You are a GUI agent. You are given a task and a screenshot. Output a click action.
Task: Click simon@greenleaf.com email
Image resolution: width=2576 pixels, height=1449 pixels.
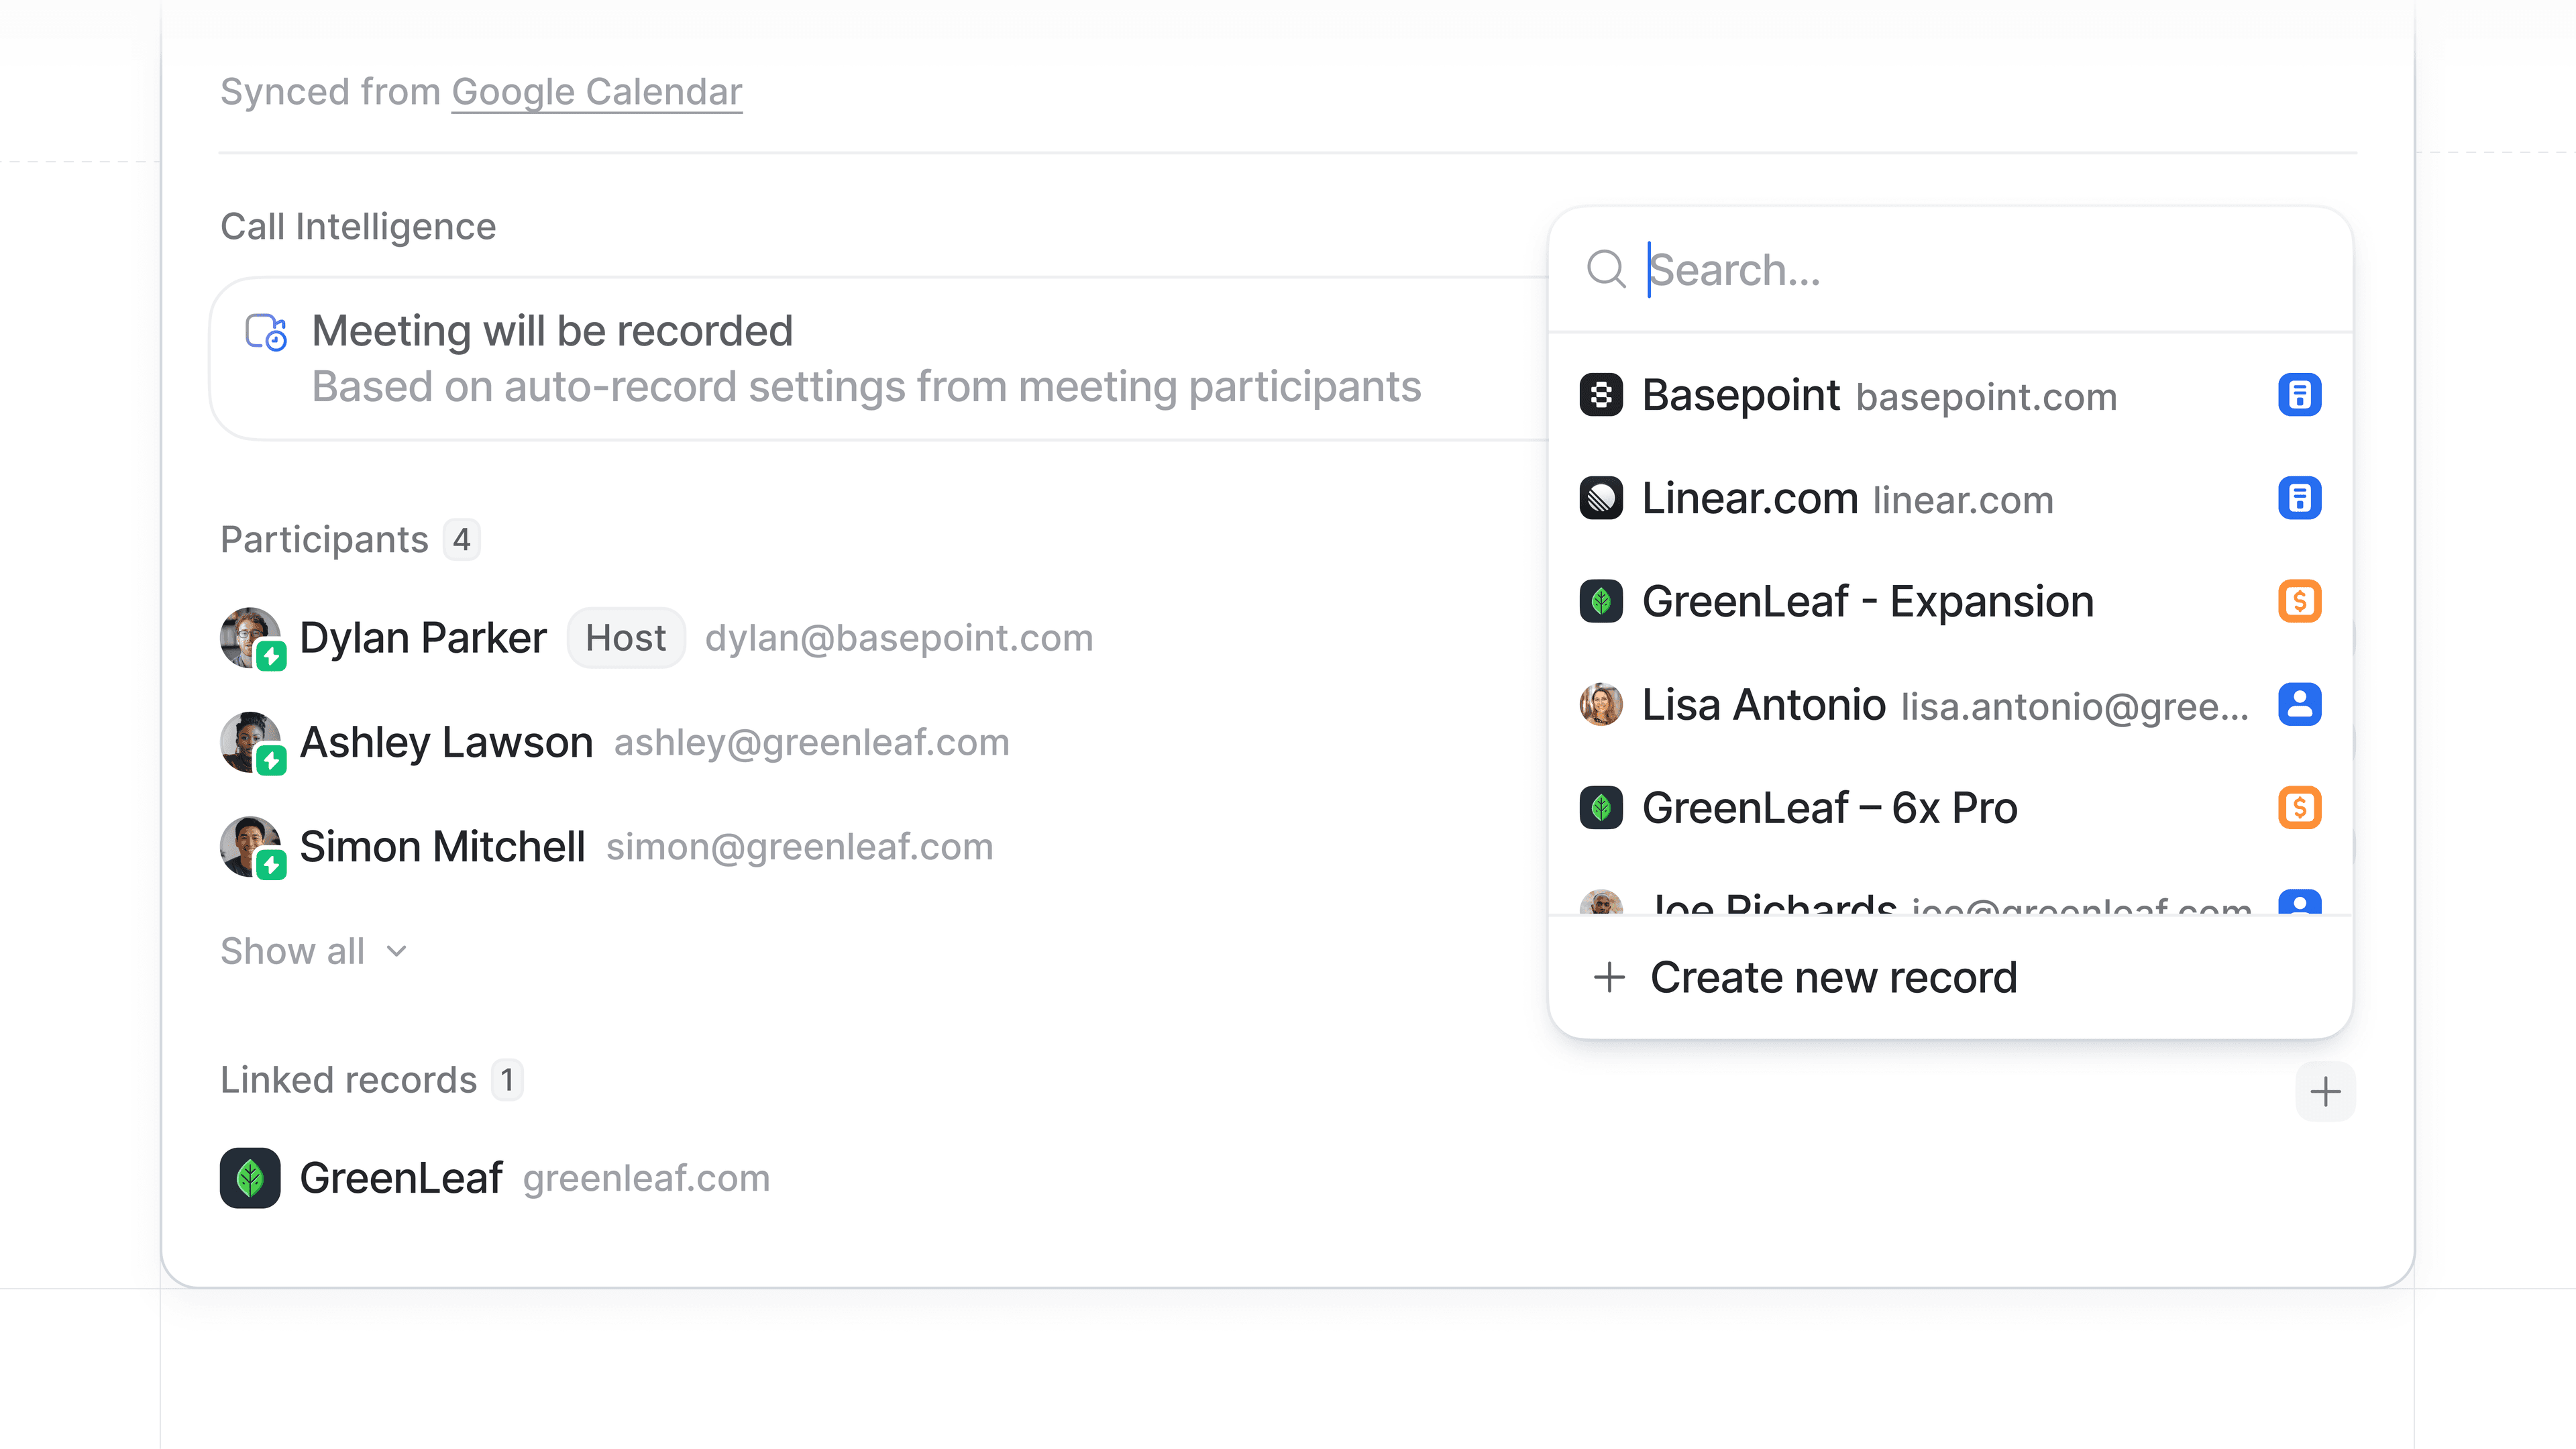[800, 847]
